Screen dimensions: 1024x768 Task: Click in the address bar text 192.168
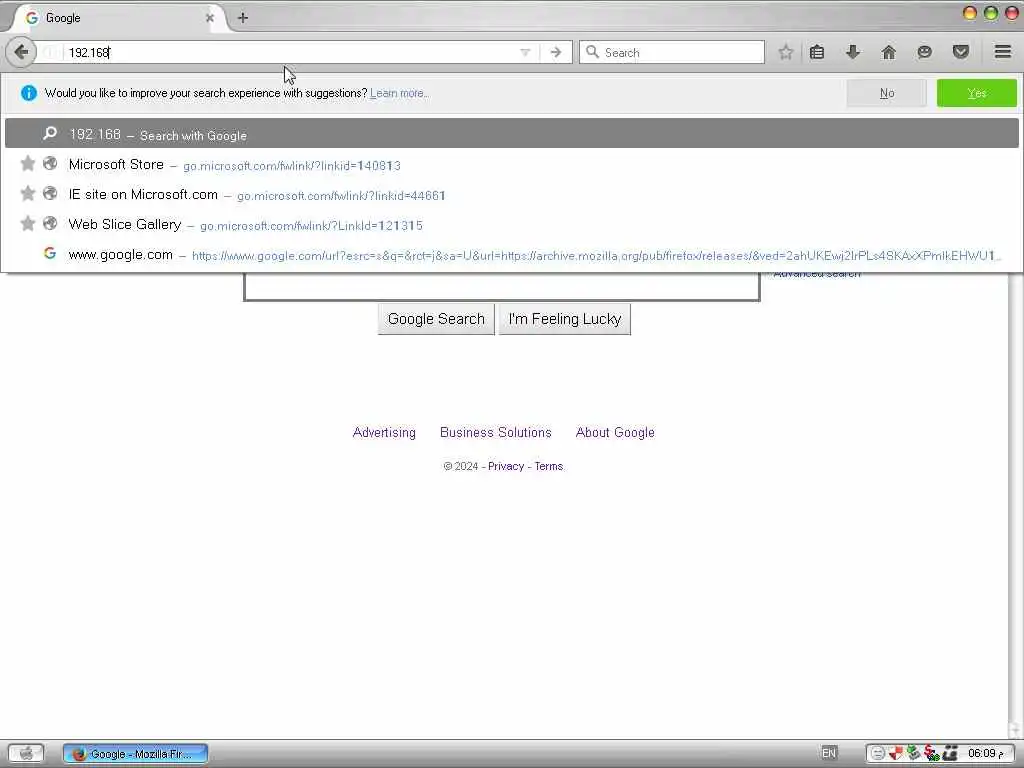pos(89,52)
